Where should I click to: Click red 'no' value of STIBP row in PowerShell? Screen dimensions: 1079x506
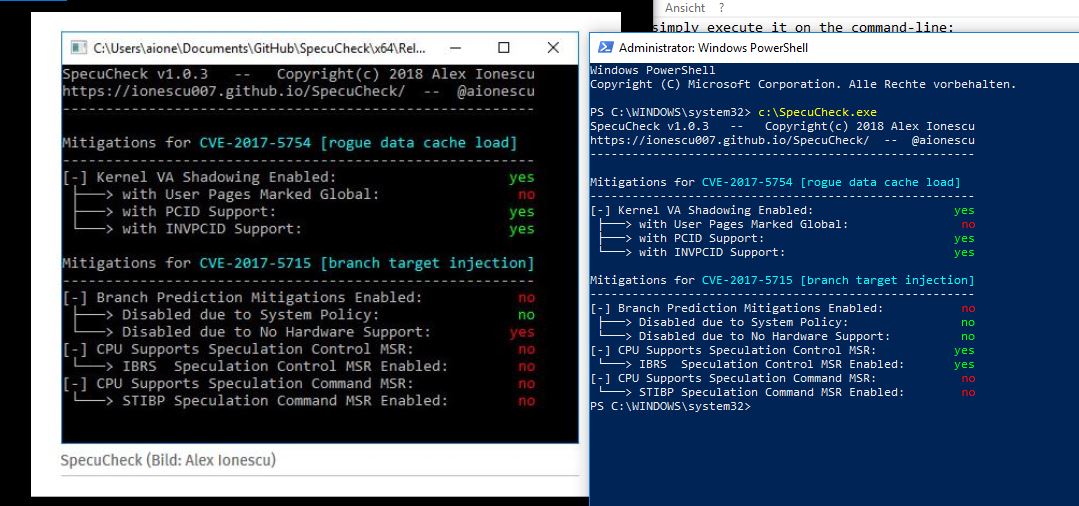click(x=968, y=392)
